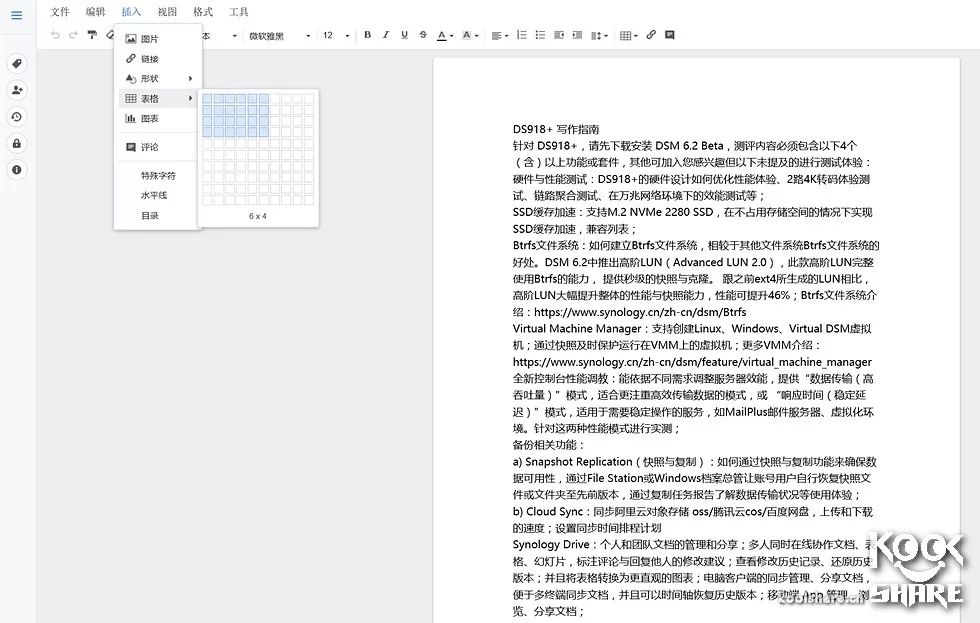Toggle italic formatting
The image size is (980, 623).
click(386, 35)
